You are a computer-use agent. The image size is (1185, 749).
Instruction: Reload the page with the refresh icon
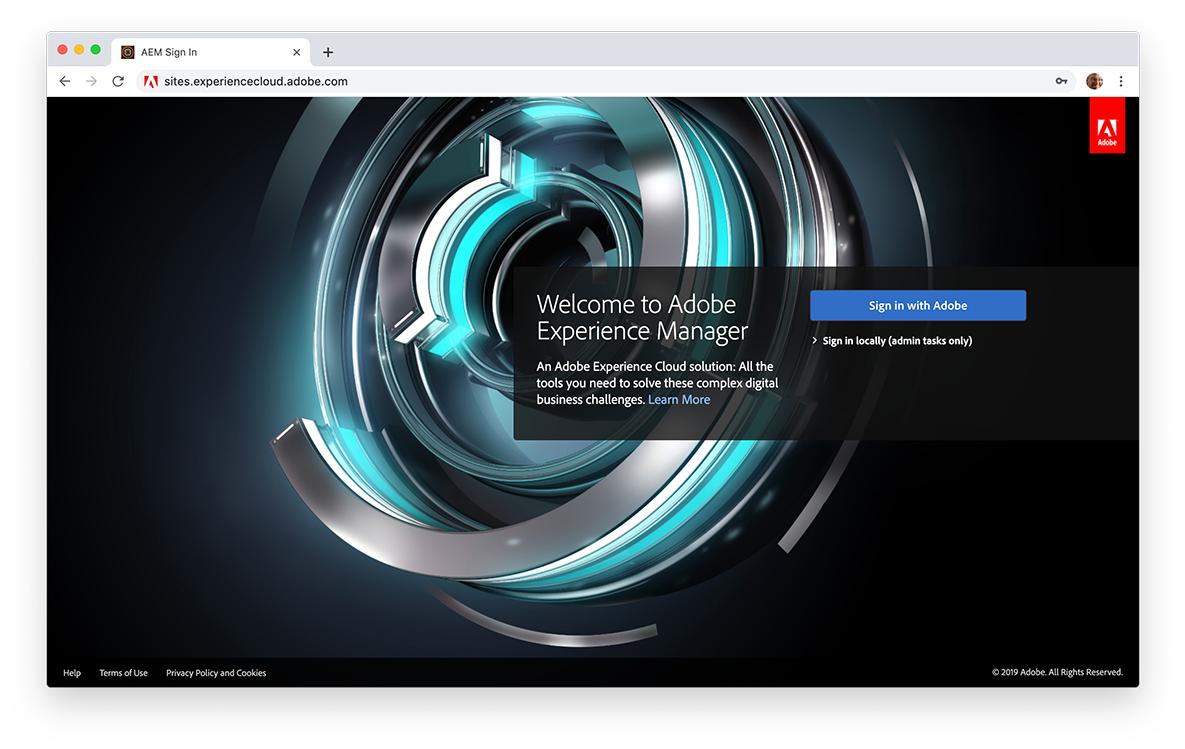click(x=118, y=81)
